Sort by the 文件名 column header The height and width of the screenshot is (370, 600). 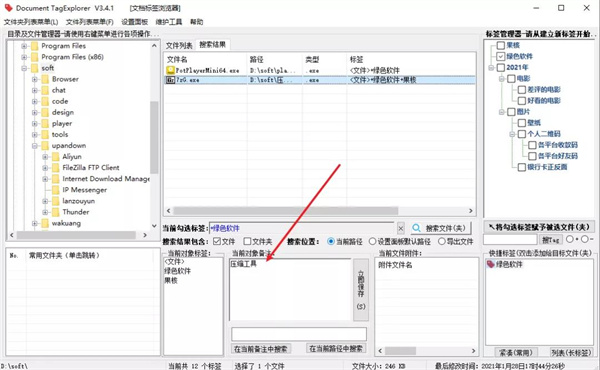point(205,60)
